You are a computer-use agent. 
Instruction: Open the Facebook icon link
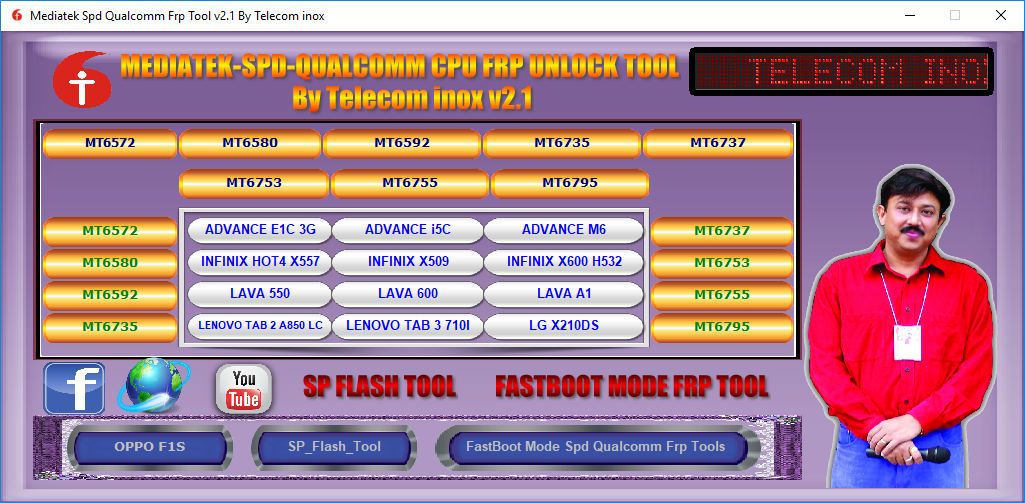click(75, 388)
